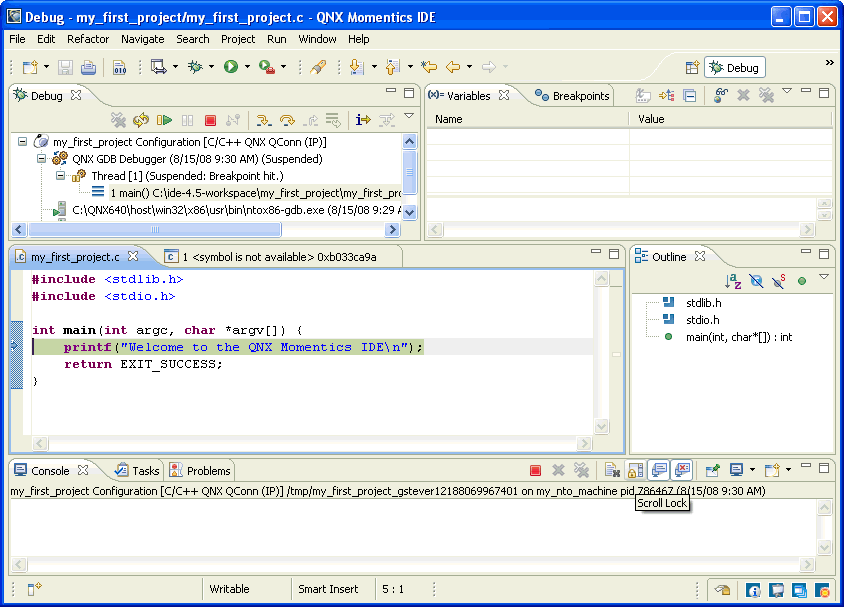The image size is (844, 607).
Task: Click the Remove All Terminated Launches icon
Action: [120, 119]
